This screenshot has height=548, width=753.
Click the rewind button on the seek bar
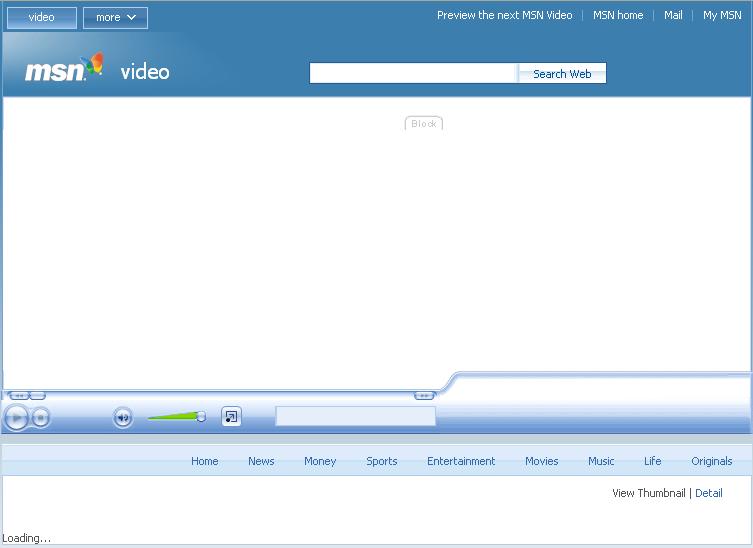(x=19, y=396)
